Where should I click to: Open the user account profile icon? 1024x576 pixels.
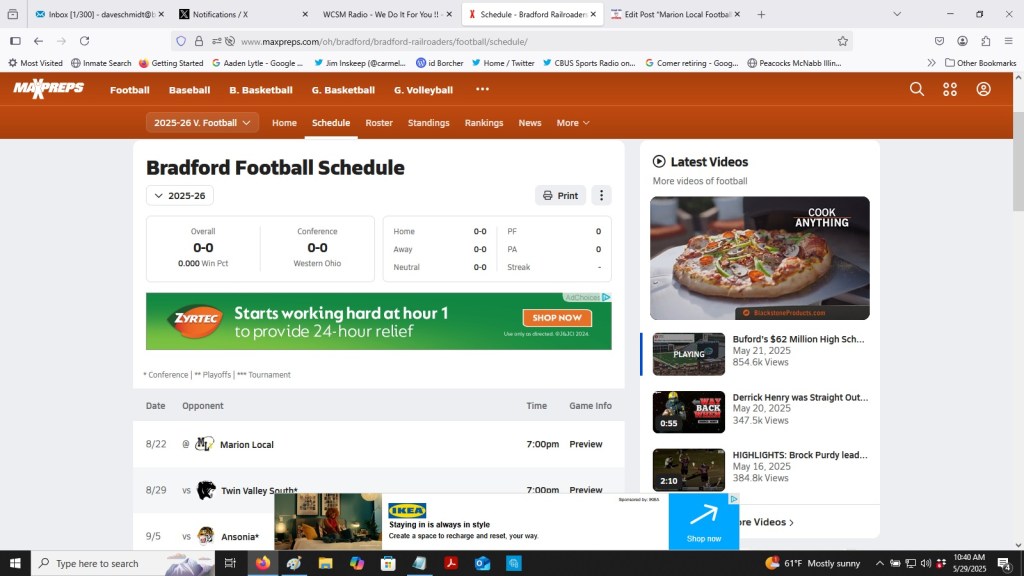(x=983, y=89)
